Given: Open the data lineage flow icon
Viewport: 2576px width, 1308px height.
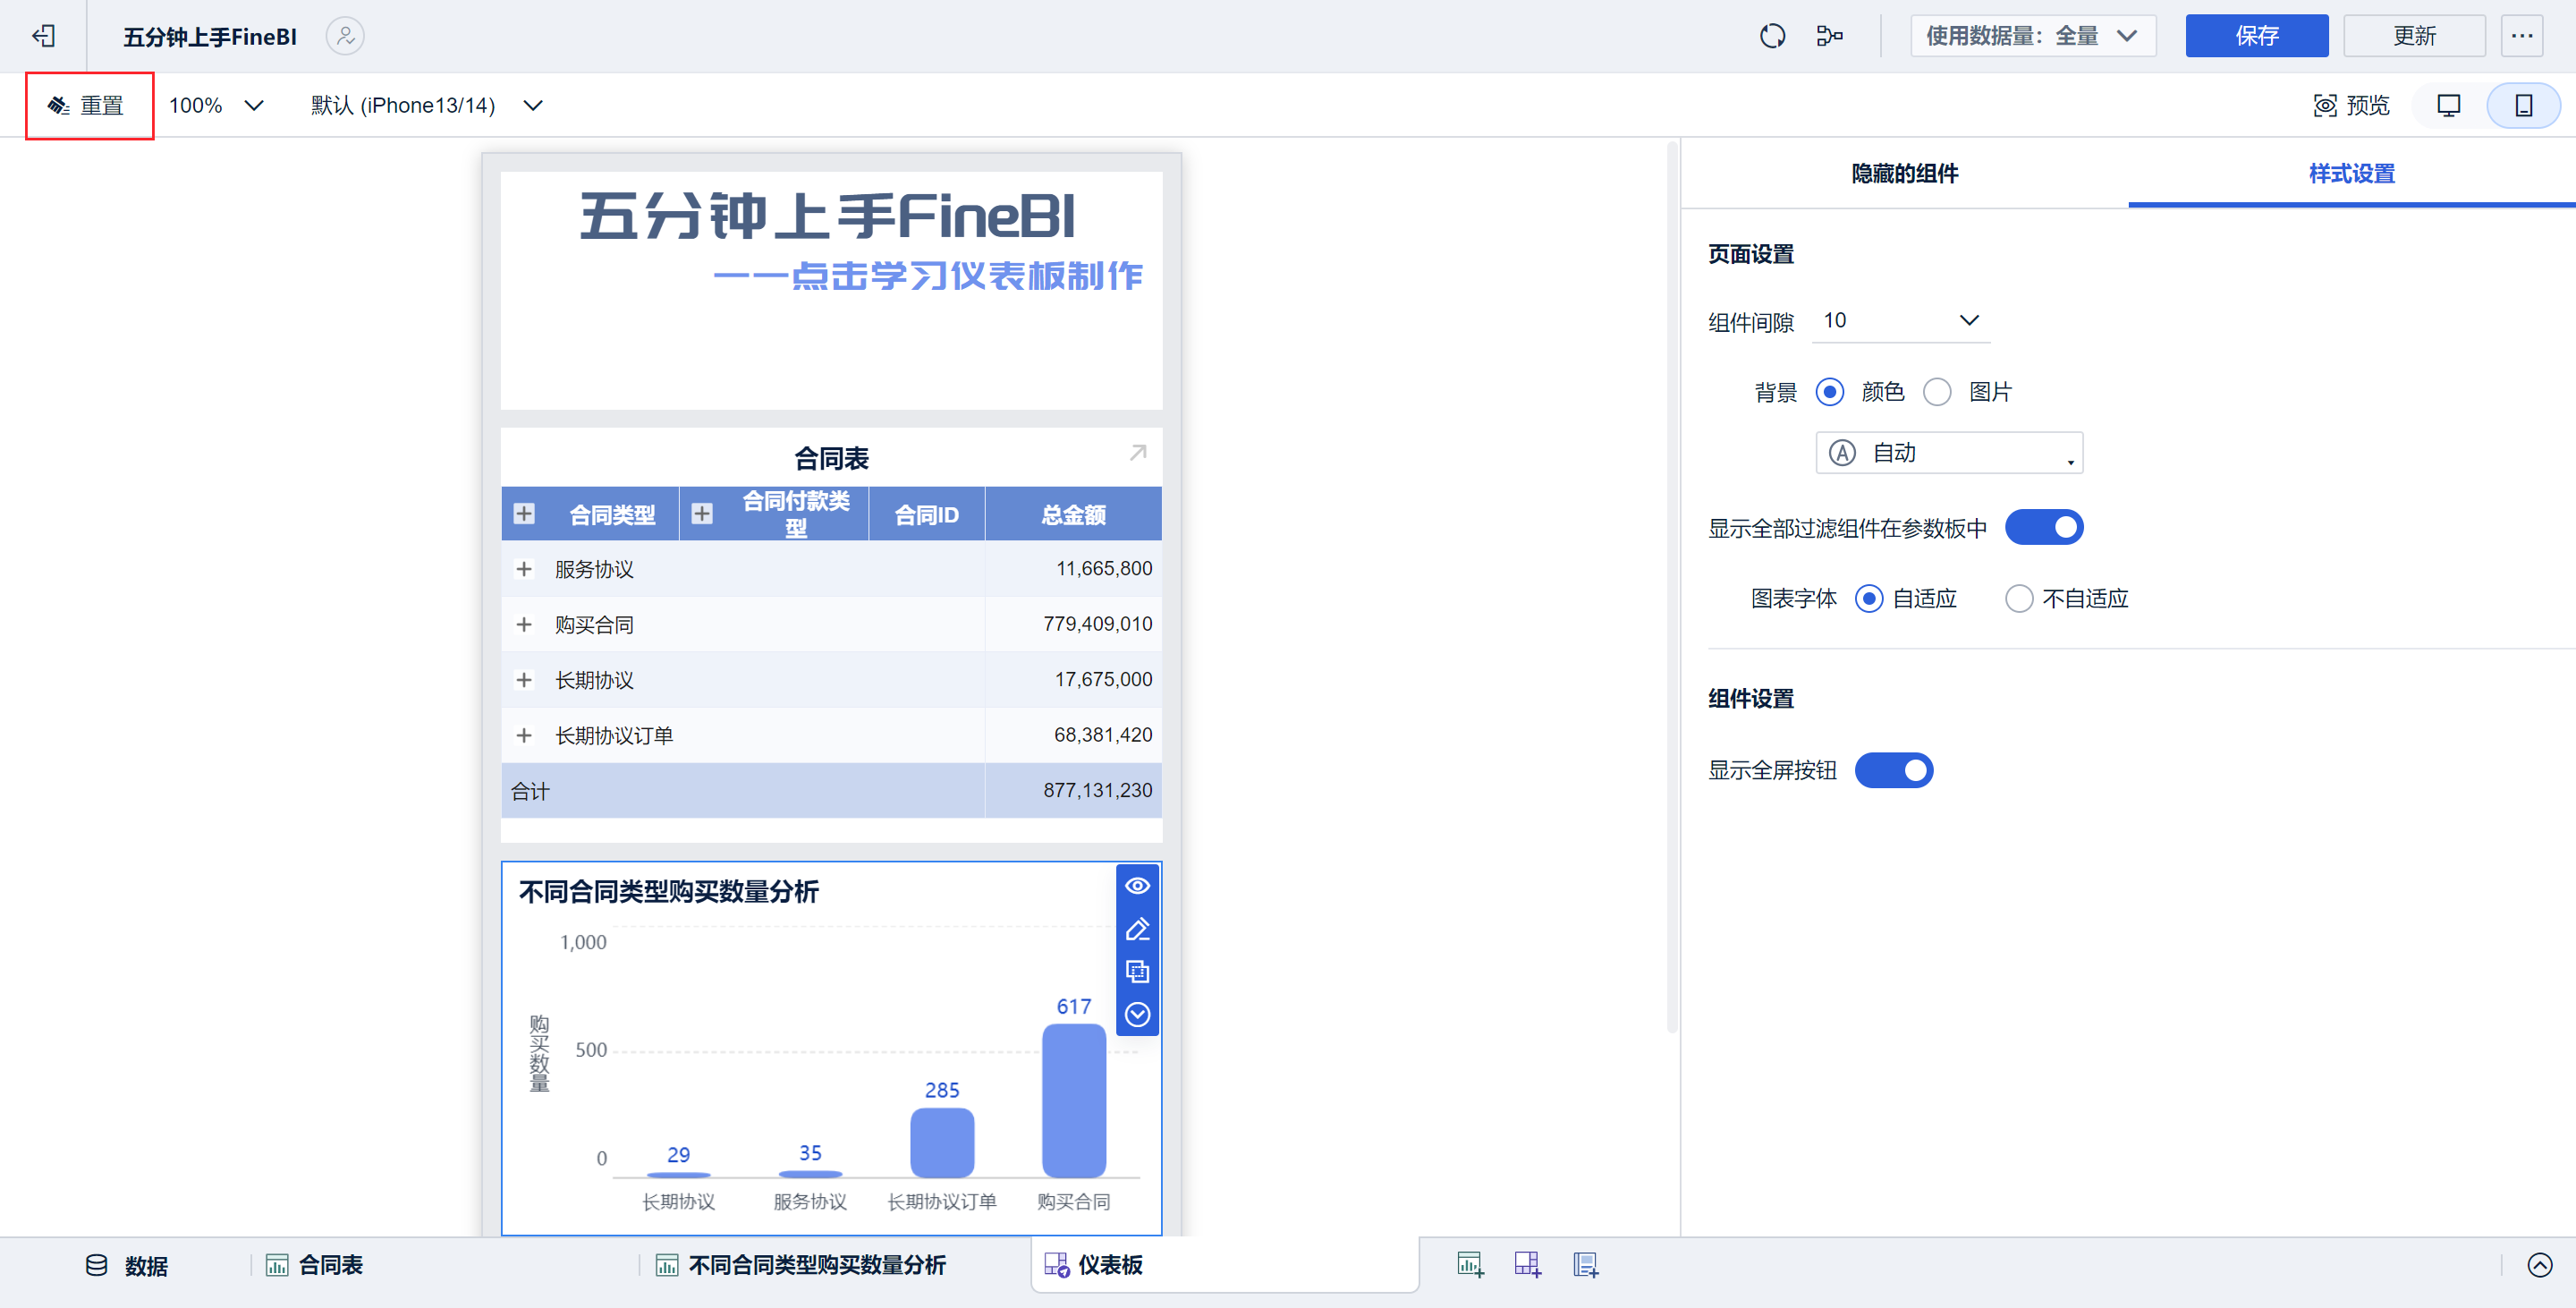Looking at the screenshot, I should pyautogui.click(x=1829, y=36).
